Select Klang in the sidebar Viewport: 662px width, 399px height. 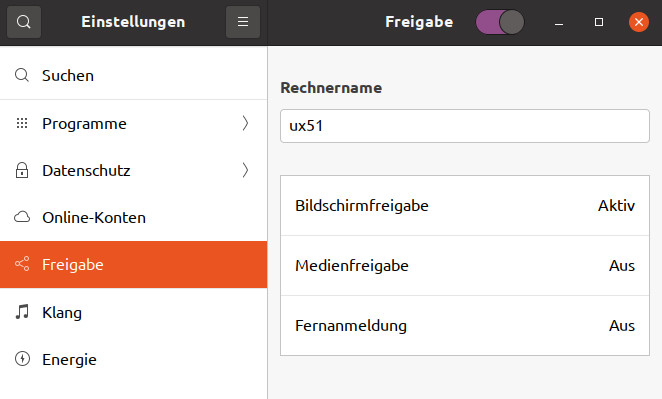tap(133, 312)
